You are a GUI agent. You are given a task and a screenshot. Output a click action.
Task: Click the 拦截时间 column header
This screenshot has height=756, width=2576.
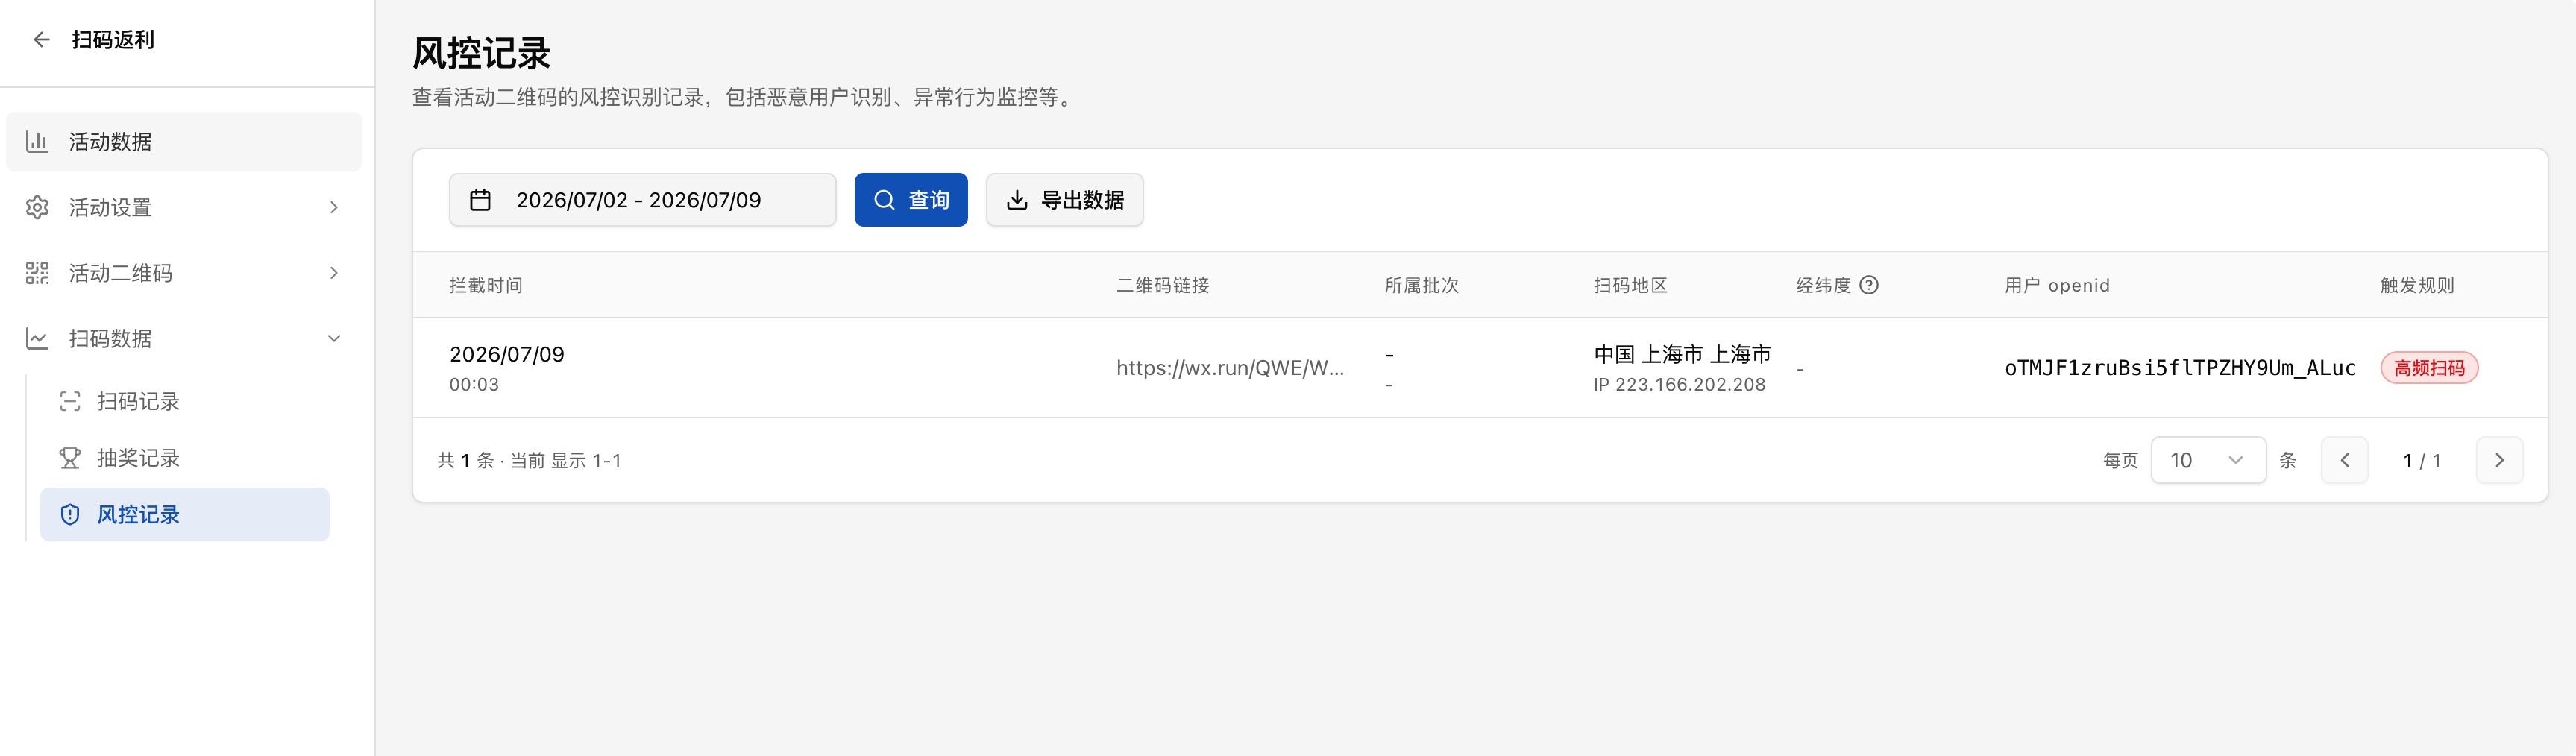click(x=486, y=285)
